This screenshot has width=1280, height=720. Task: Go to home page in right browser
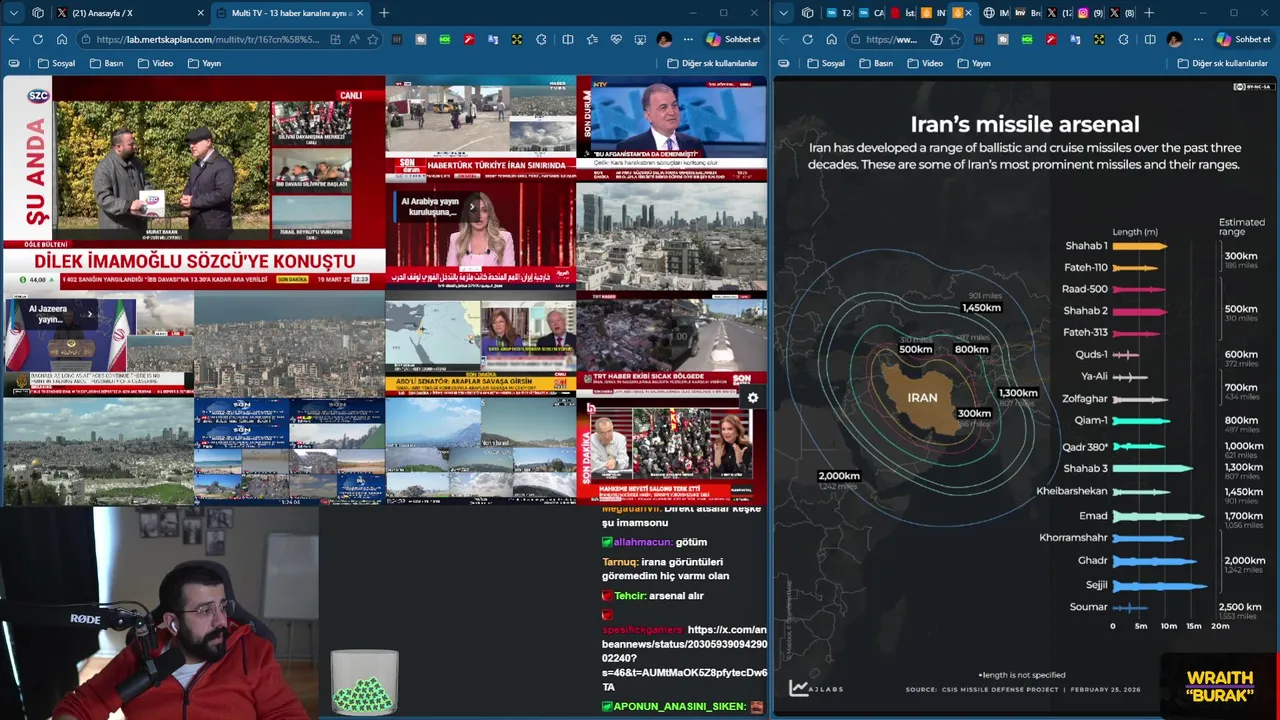832,39
